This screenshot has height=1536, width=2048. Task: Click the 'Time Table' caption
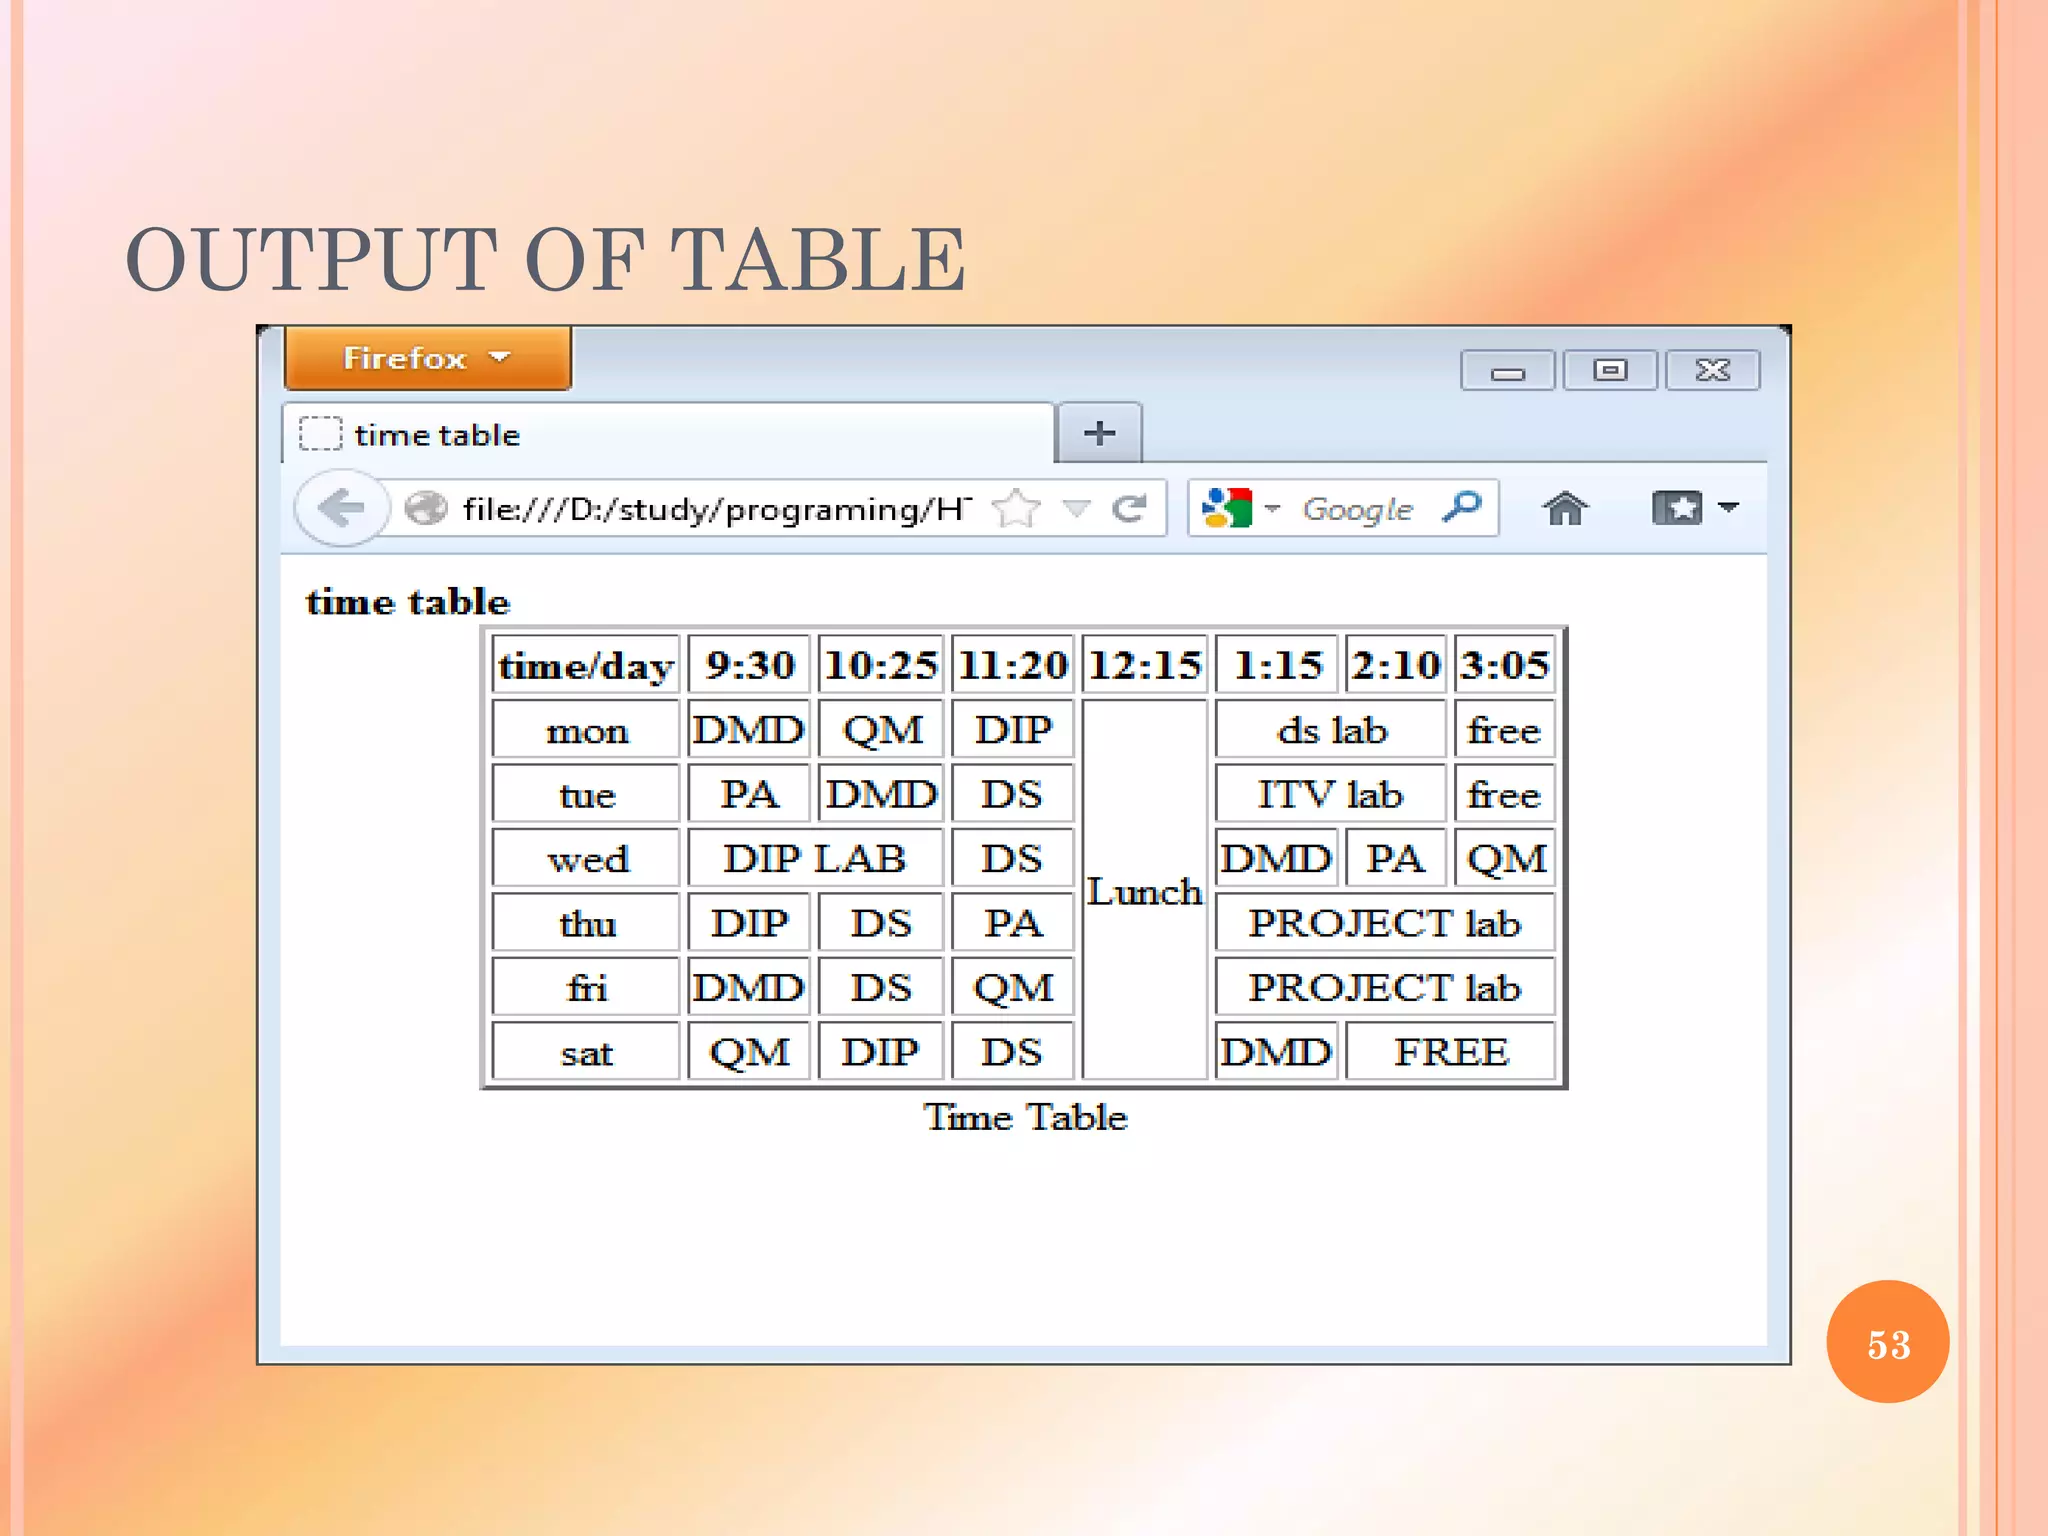(1025, 1117)
